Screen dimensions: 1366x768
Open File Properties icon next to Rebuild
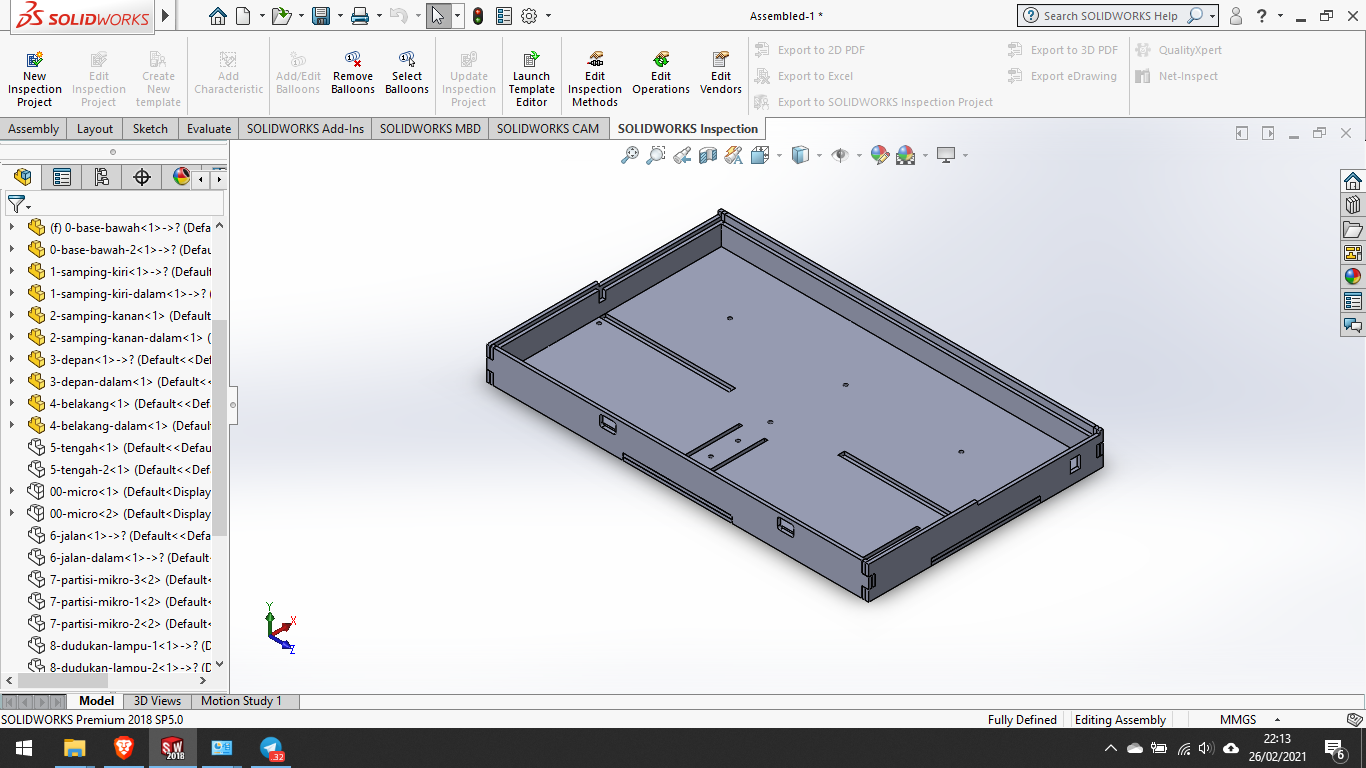click(504, 16)
